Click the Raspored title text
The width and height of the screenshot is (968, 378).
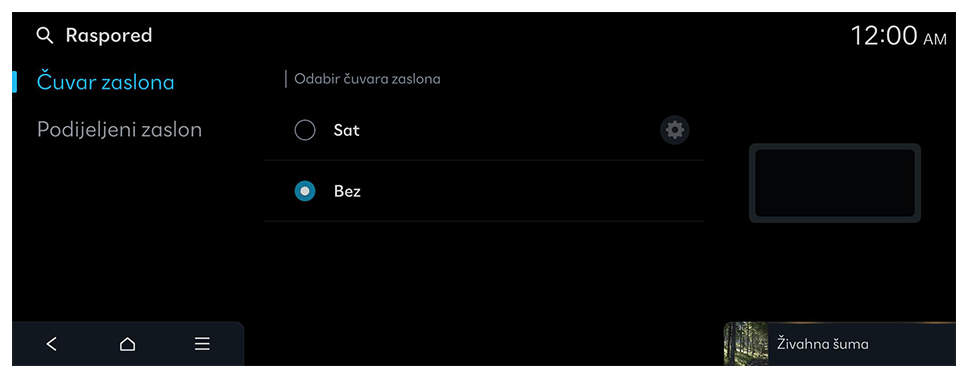(x=109, y=35)
